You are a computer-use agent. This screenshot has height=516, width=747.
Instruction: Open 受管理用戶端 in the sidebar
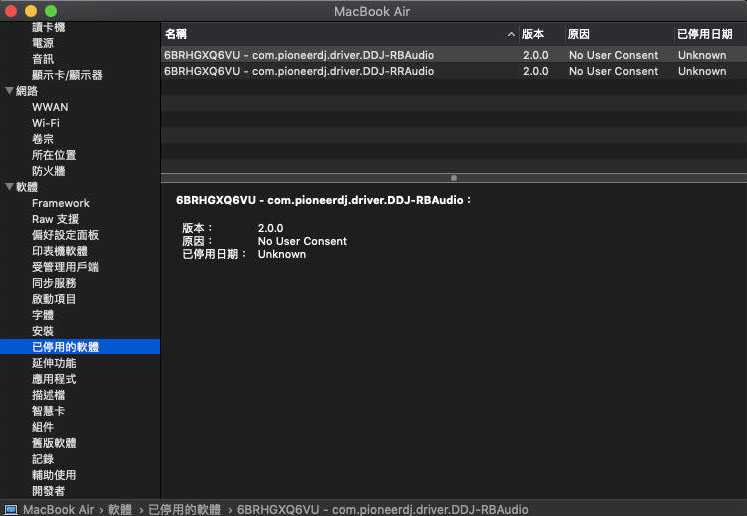point(65,267)
